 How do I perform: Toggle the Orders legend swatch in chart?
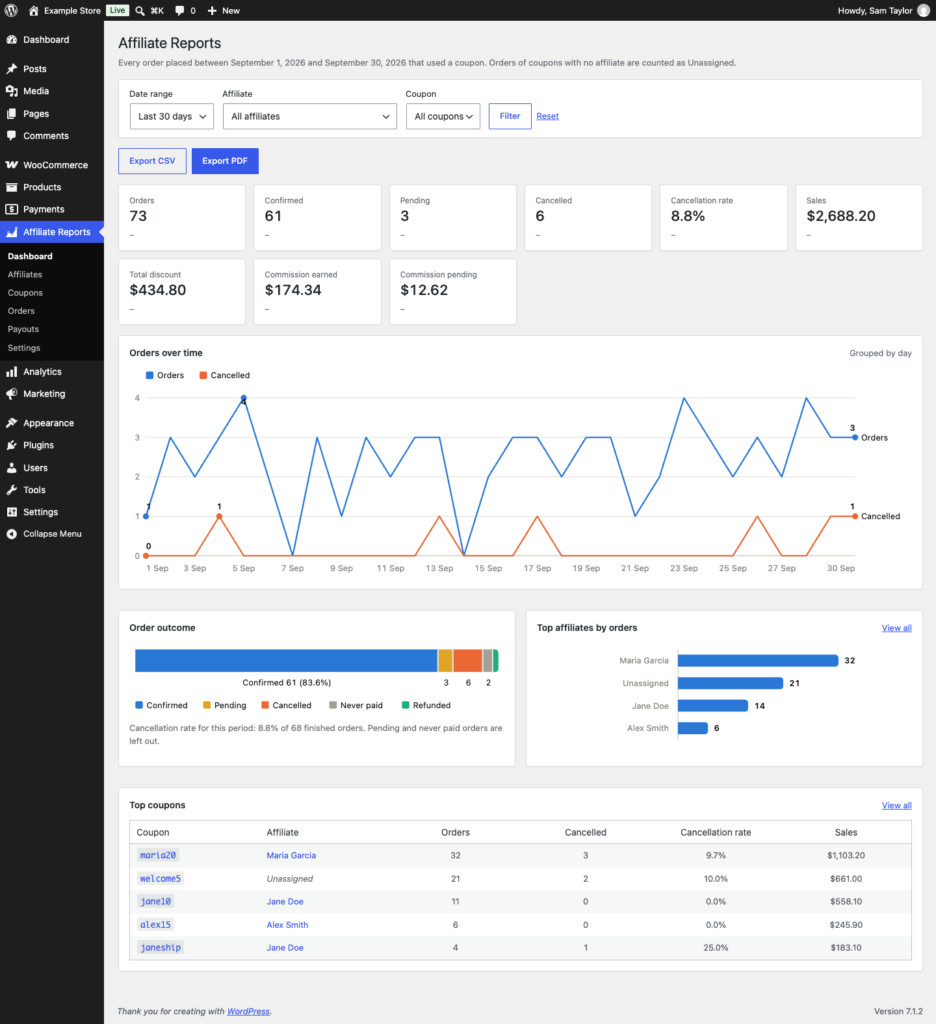pyautogui.click(x=150, y=376)
